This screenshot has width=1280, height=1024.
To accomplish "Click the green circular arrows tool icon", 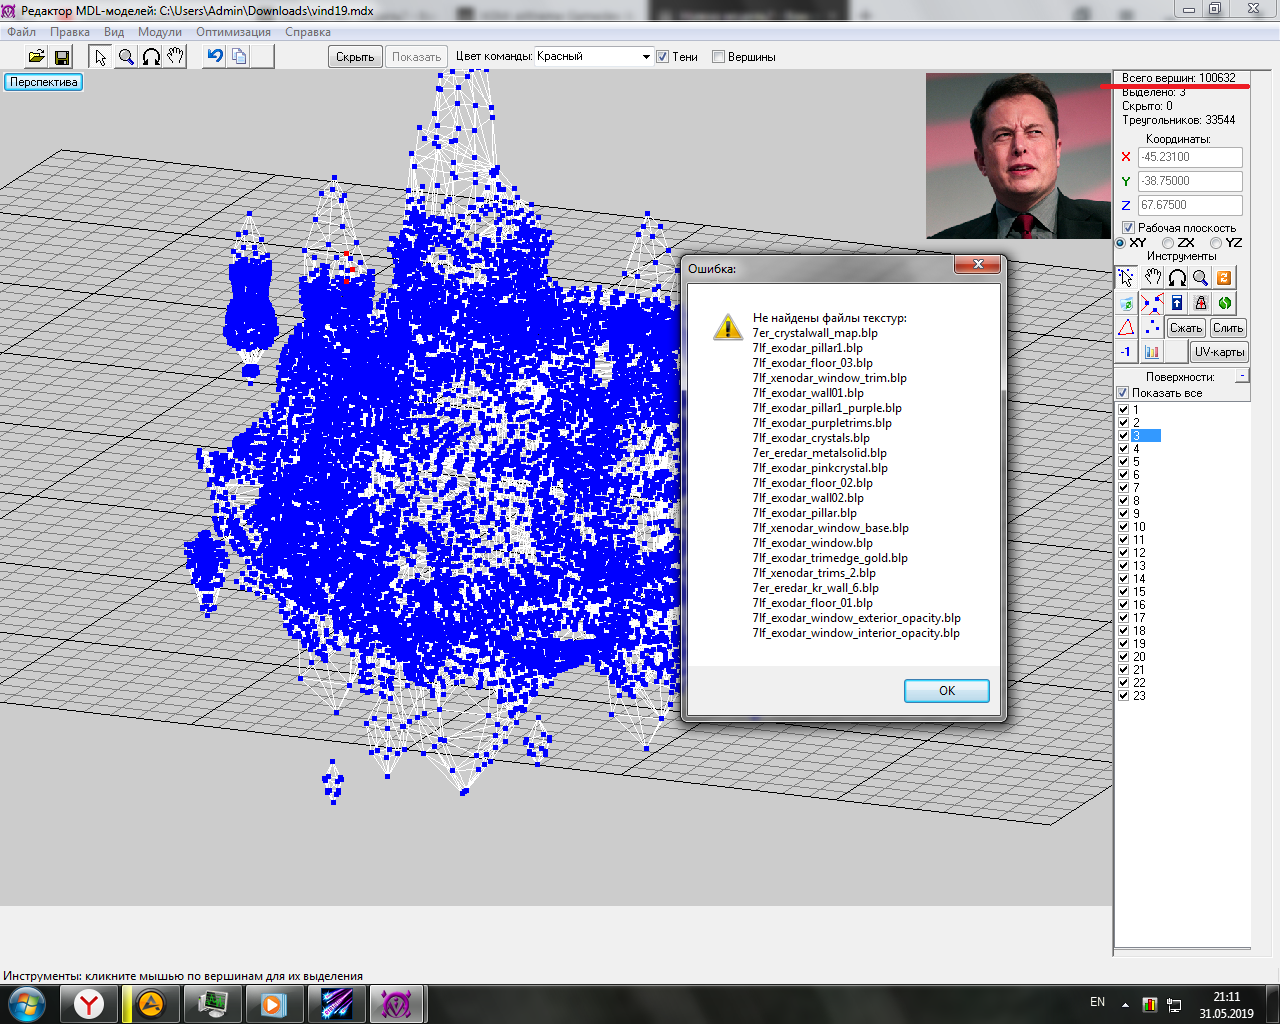I will [x=1224, y=303].
